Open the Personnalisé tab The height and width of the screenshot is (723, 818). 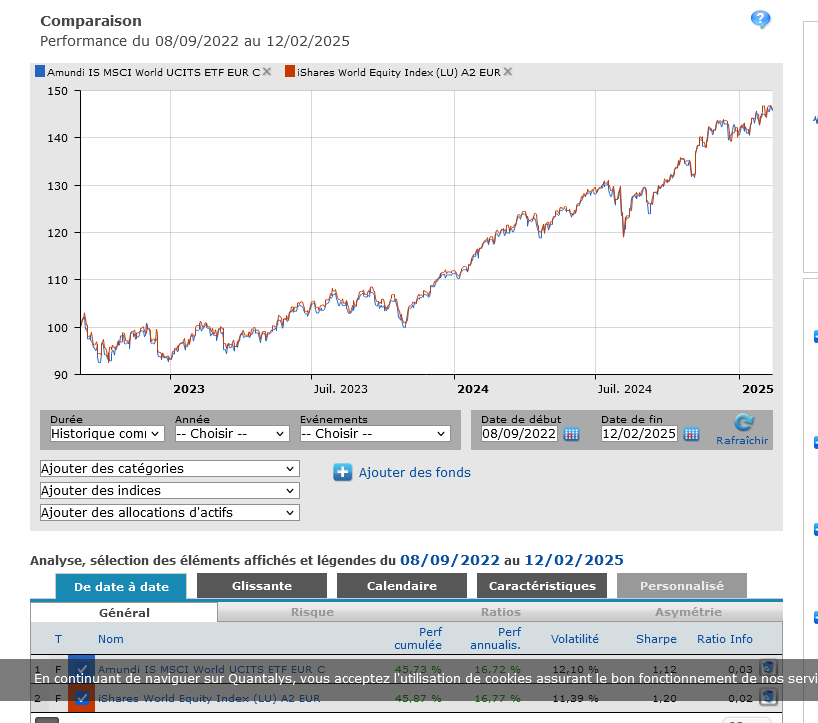[682, 586]
